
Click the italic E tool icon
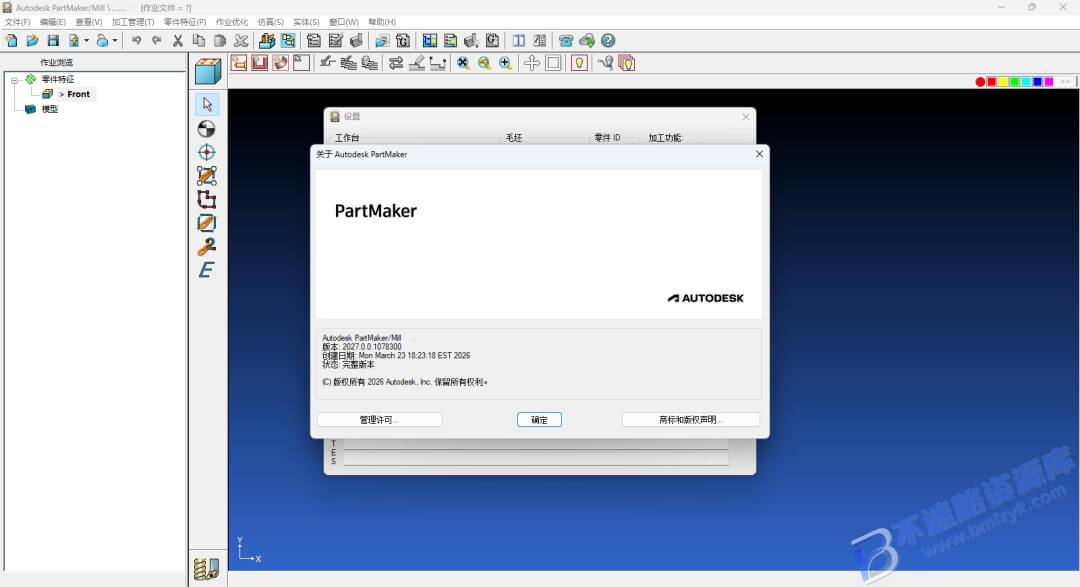point(207,270)
